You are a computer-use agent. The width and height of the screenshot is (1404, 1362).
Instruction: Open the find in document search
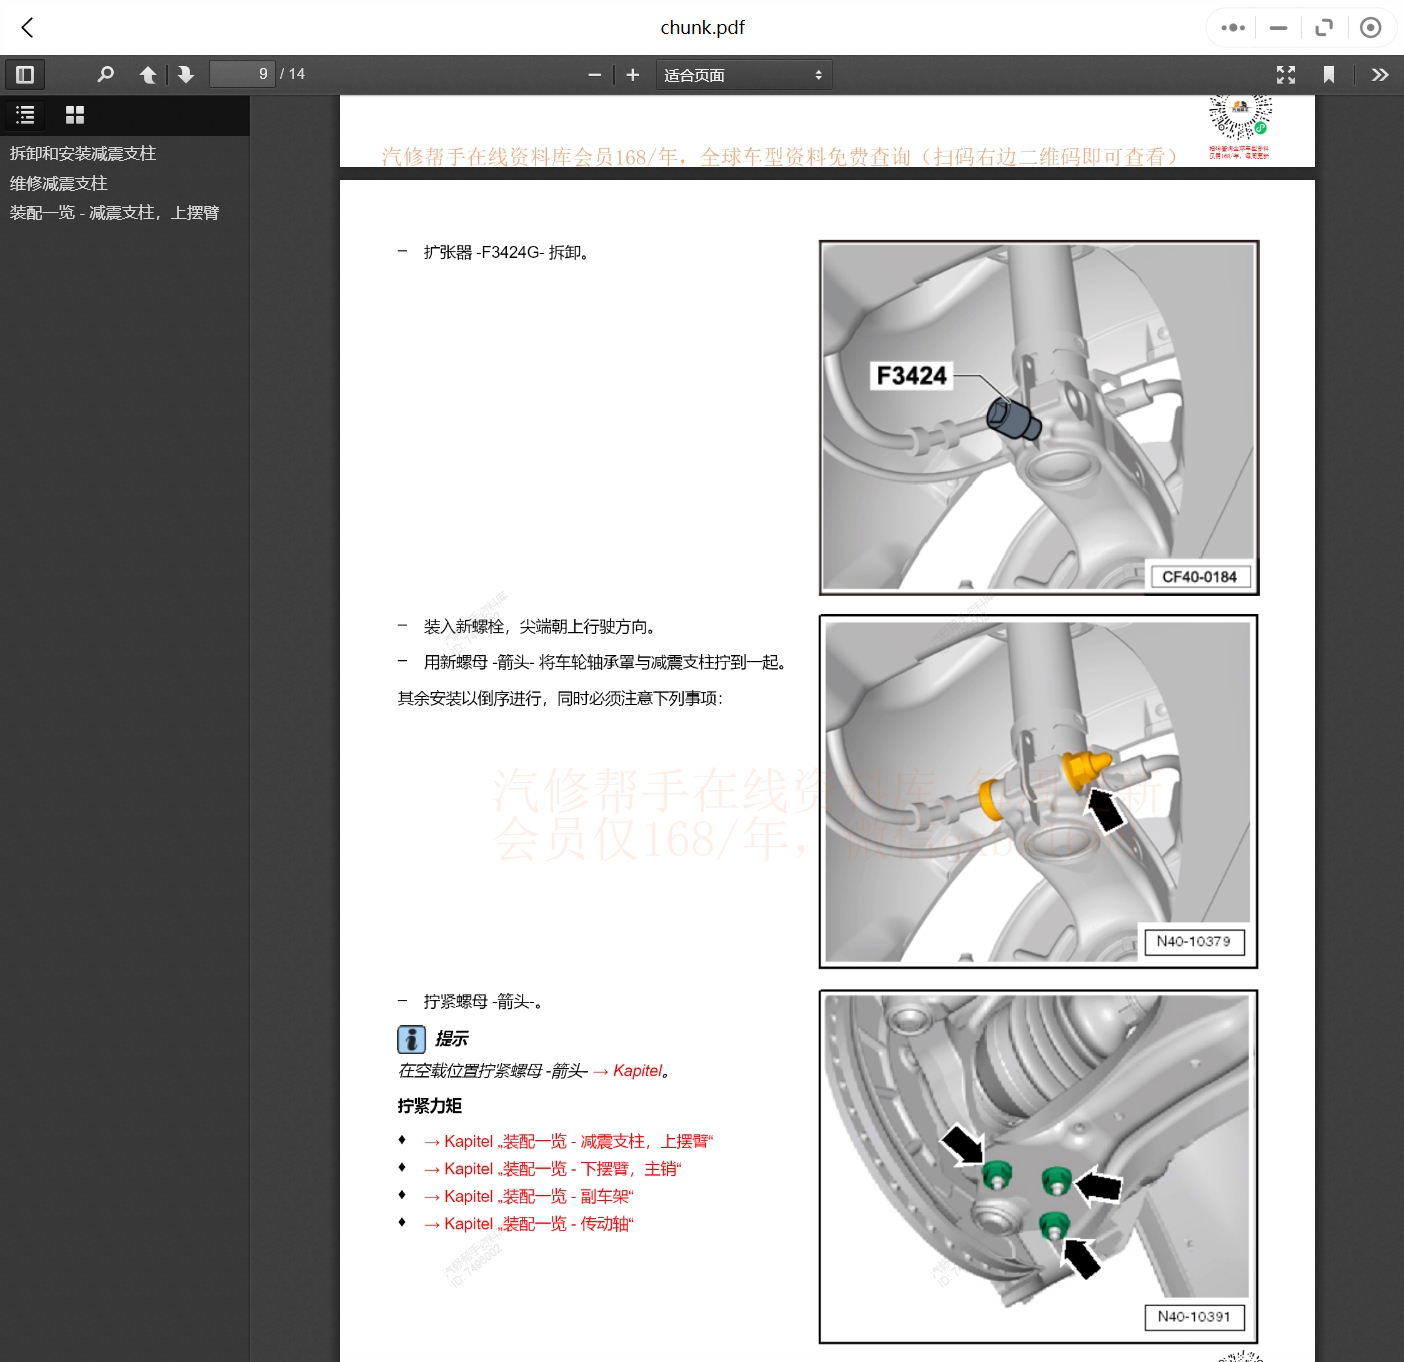105,74
